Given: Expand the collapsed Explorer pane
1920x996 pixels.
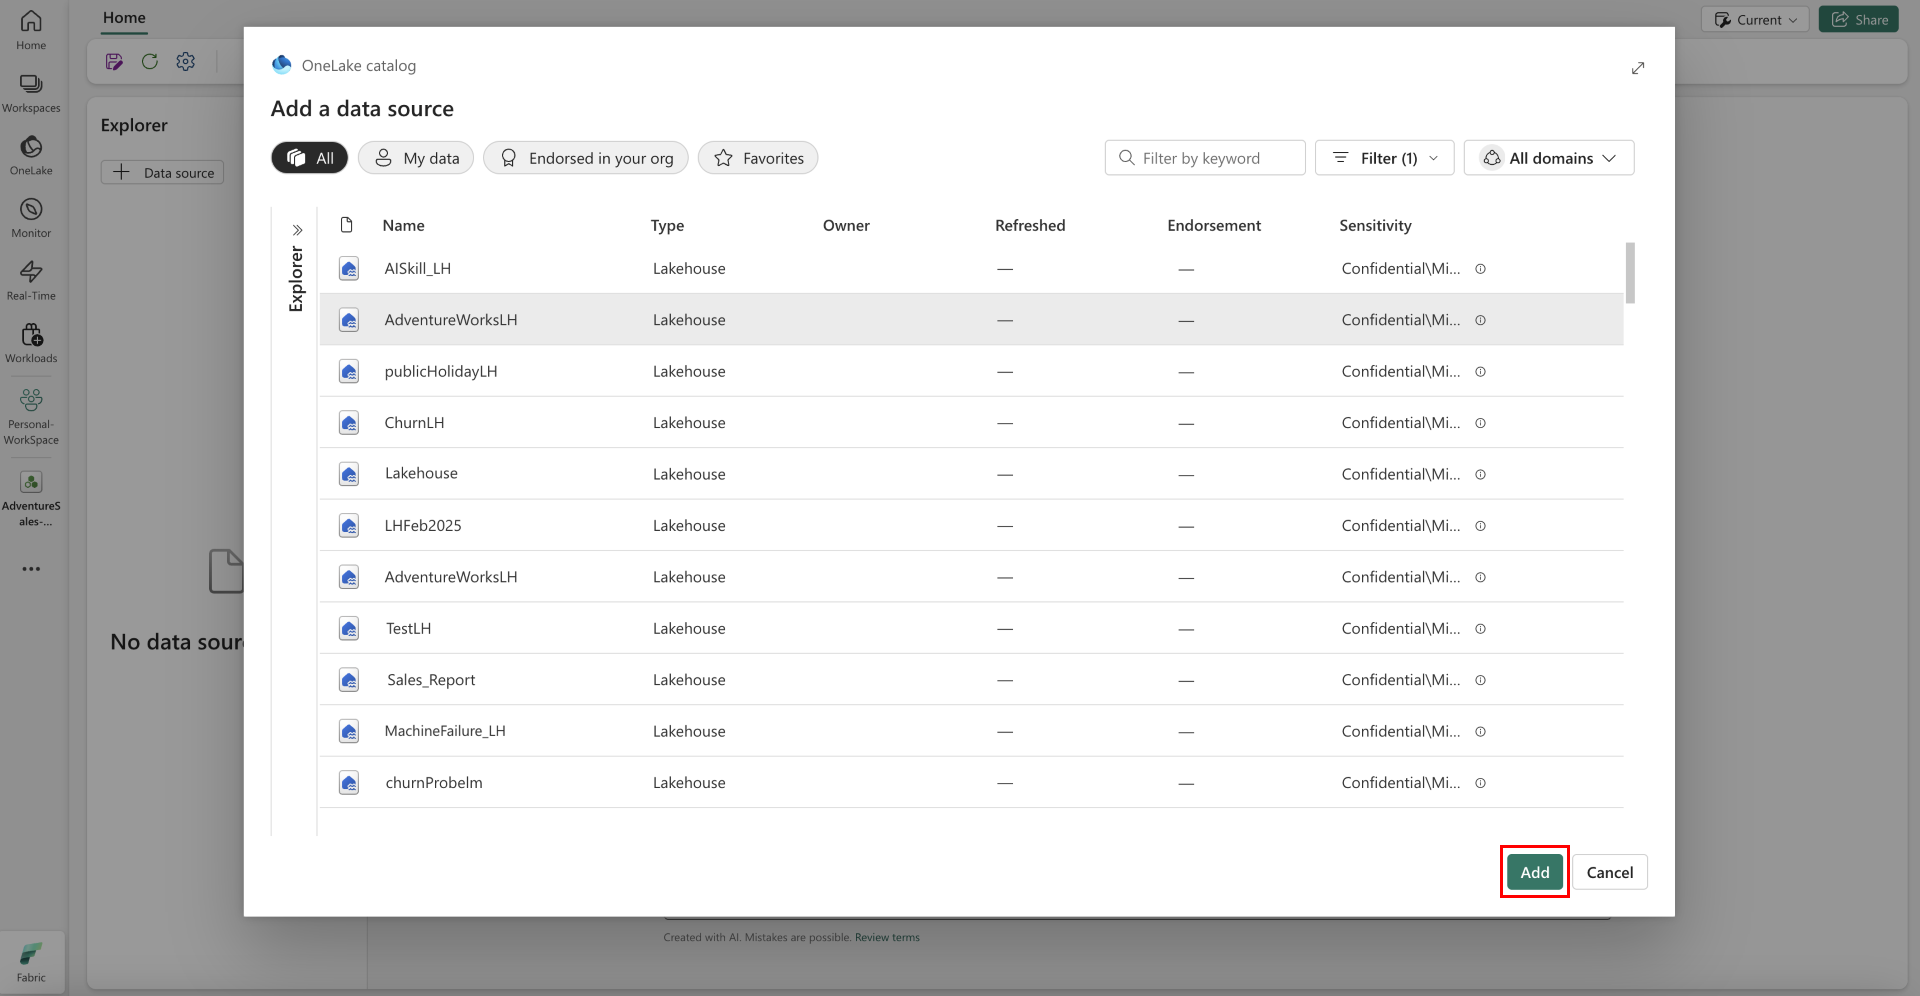Looking at the screenshot, I should coord(297,230).
